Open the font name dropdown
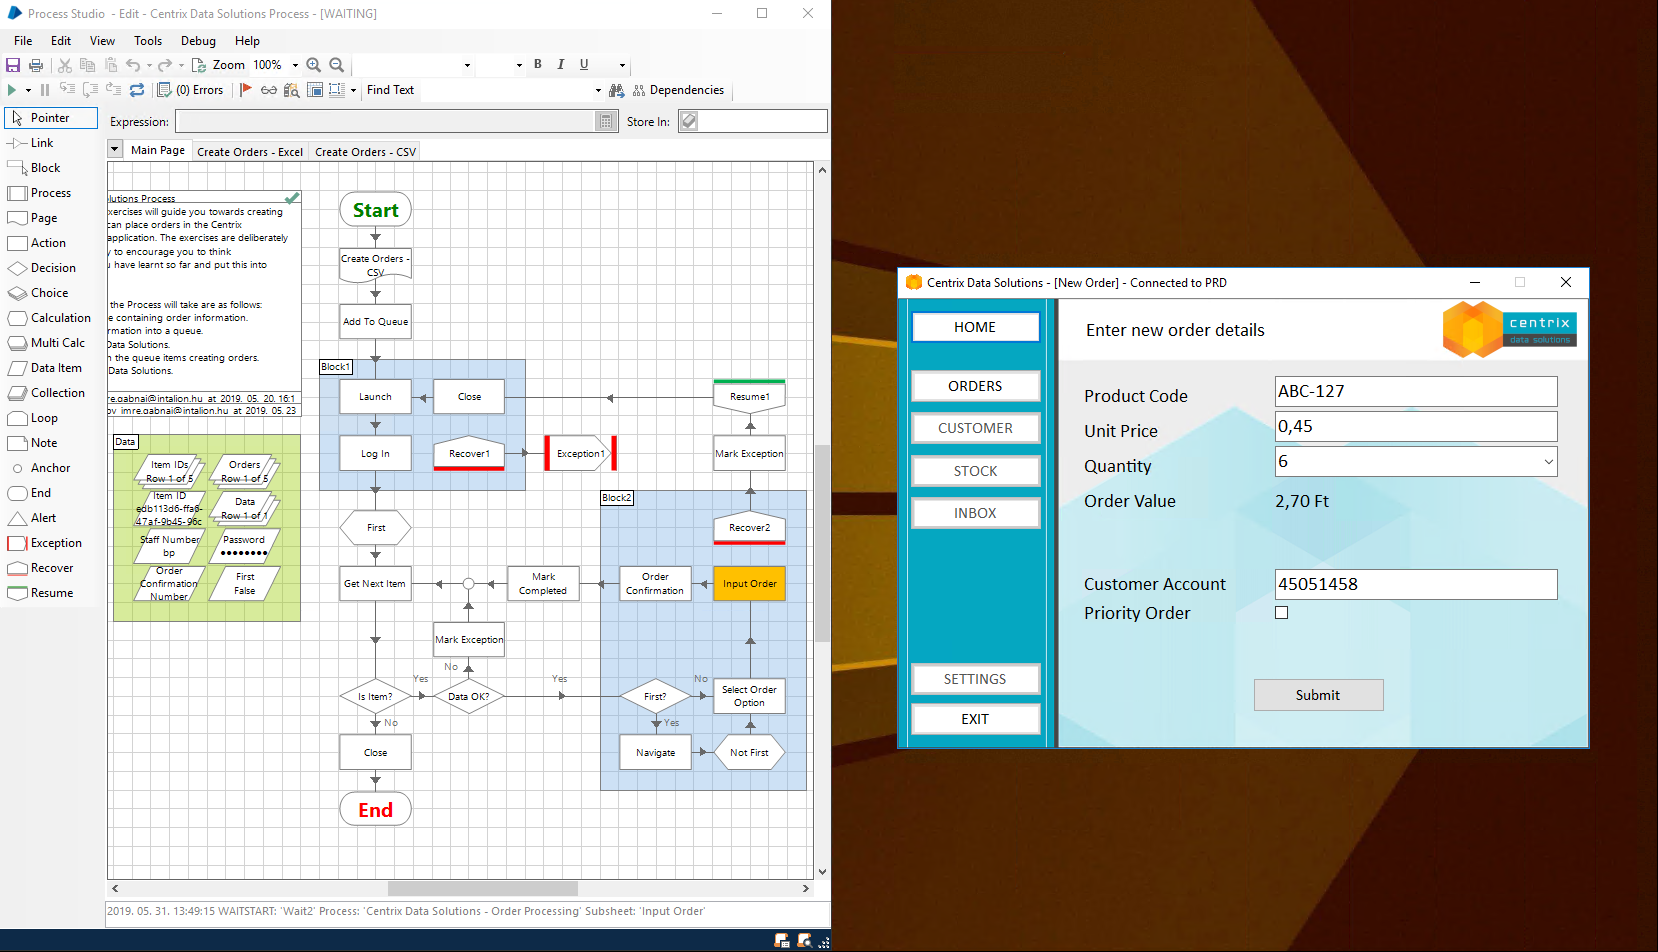This screenshot has height=952, width=1658. (x=467, y=65)
